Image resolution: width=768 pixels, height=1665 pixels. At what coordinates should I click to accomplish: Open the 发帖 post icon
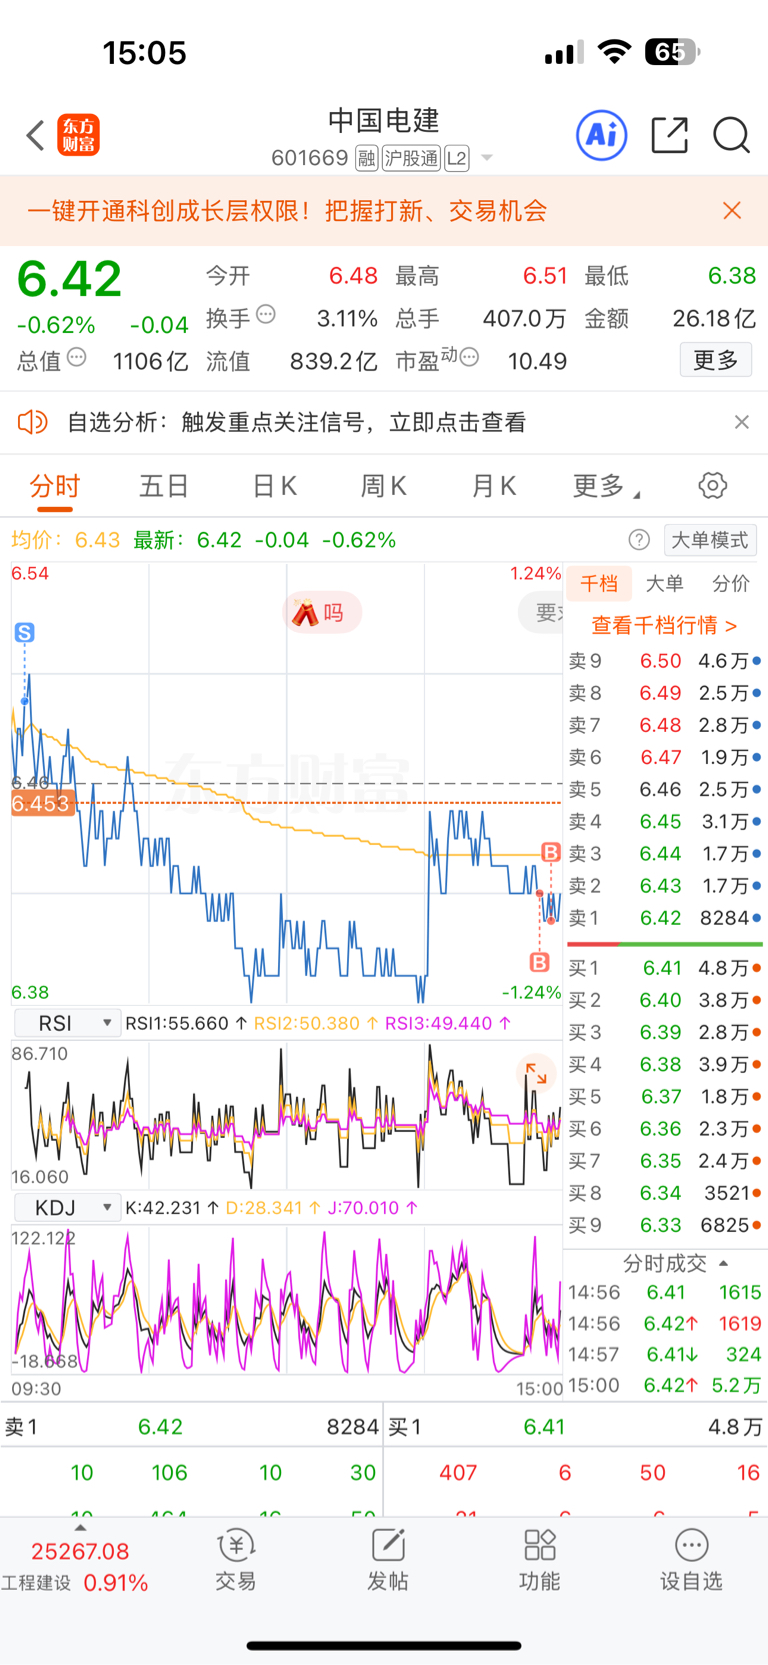point(387,1560)
